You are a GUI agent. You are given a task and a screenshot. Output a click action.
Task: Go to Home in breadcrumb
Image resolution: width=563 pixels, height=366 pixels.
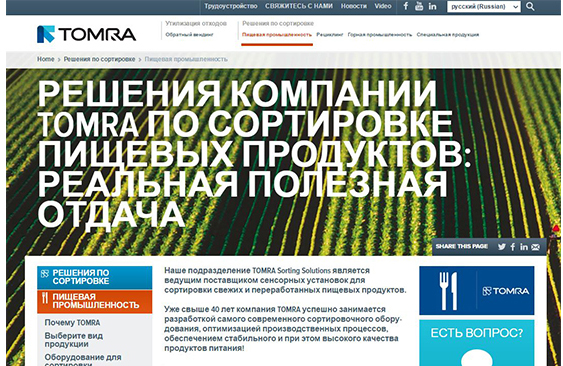pyautogui.click(x=46, y=59)
